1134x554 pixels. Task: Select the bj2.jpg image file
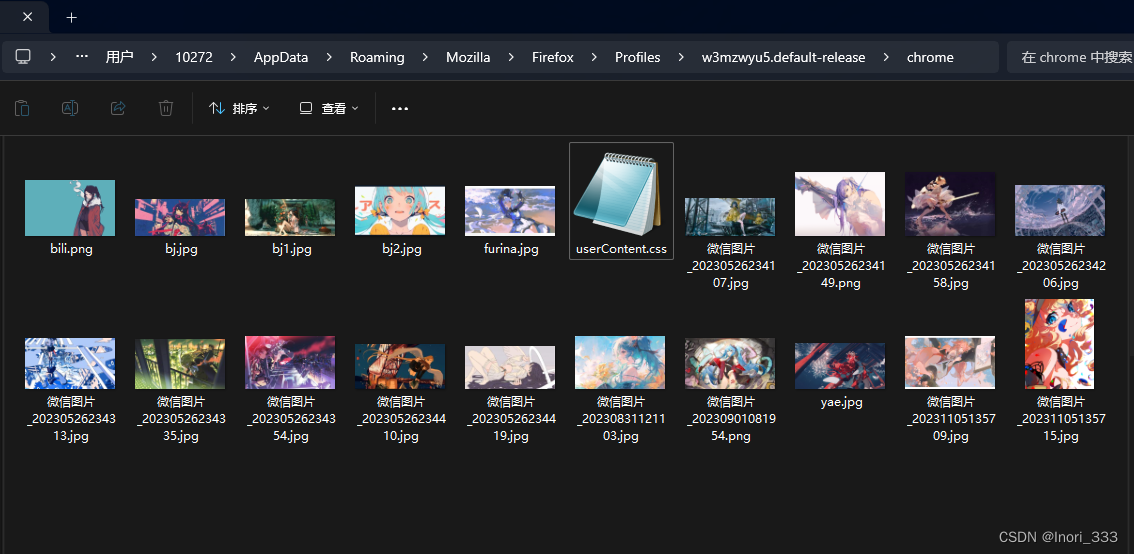(399, 211)
